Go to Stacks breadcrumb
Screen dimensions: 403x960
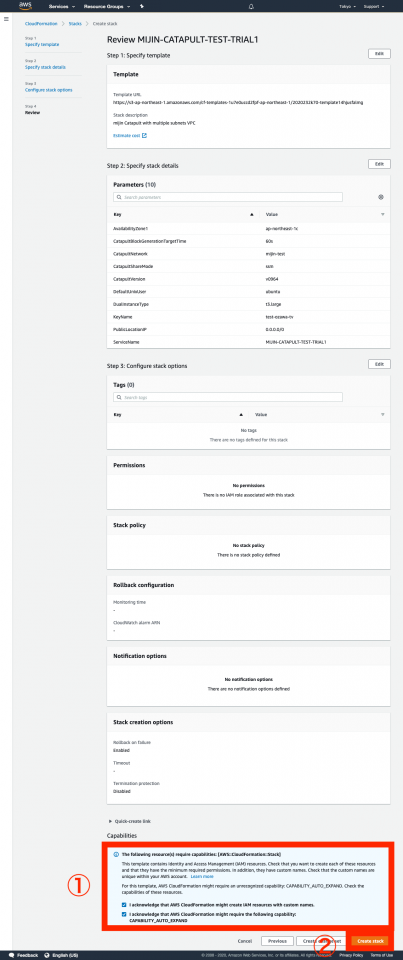[x=75, y=23]
